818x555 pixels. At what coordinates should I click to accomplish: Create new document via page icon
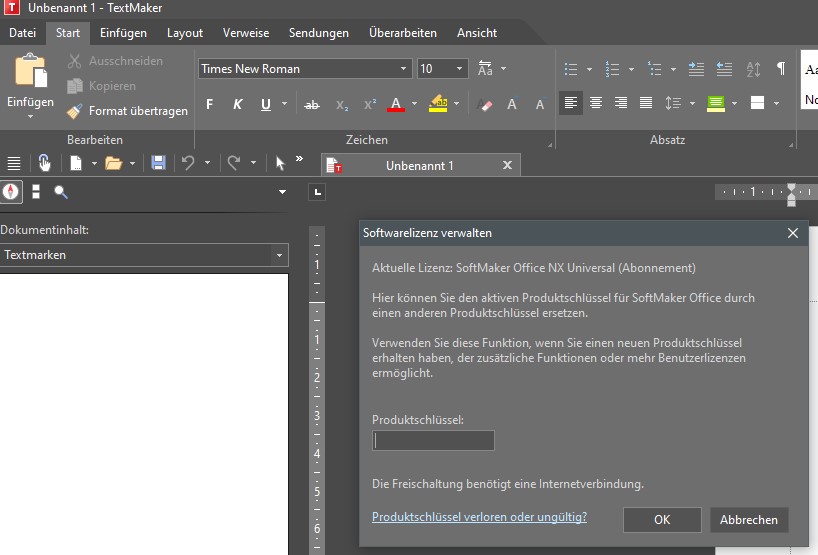[x=76, y=163]
